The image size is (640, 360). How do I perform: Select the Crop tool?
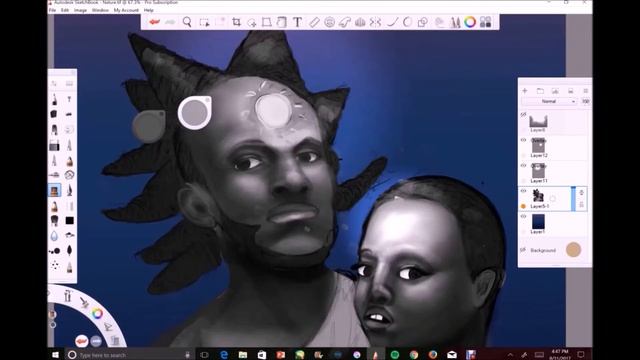coord(236,22)
